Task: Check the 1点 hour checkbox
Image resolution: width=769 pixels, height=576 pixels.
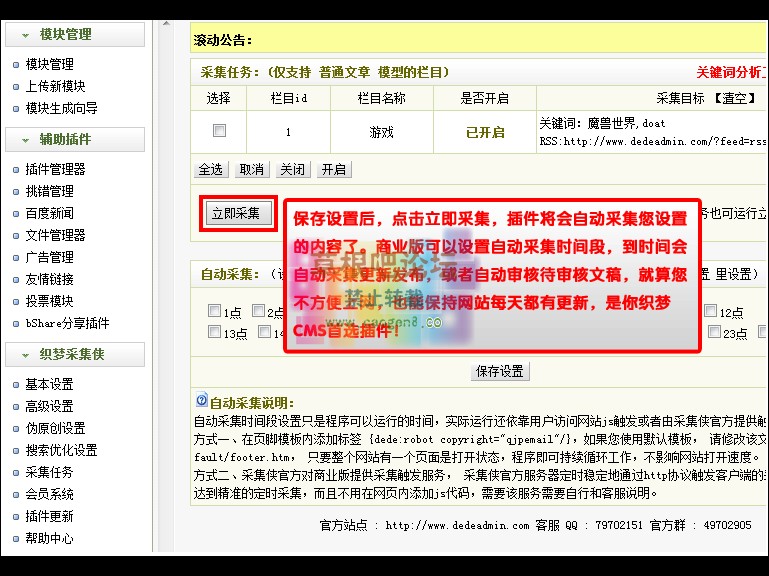Action: 214,311
